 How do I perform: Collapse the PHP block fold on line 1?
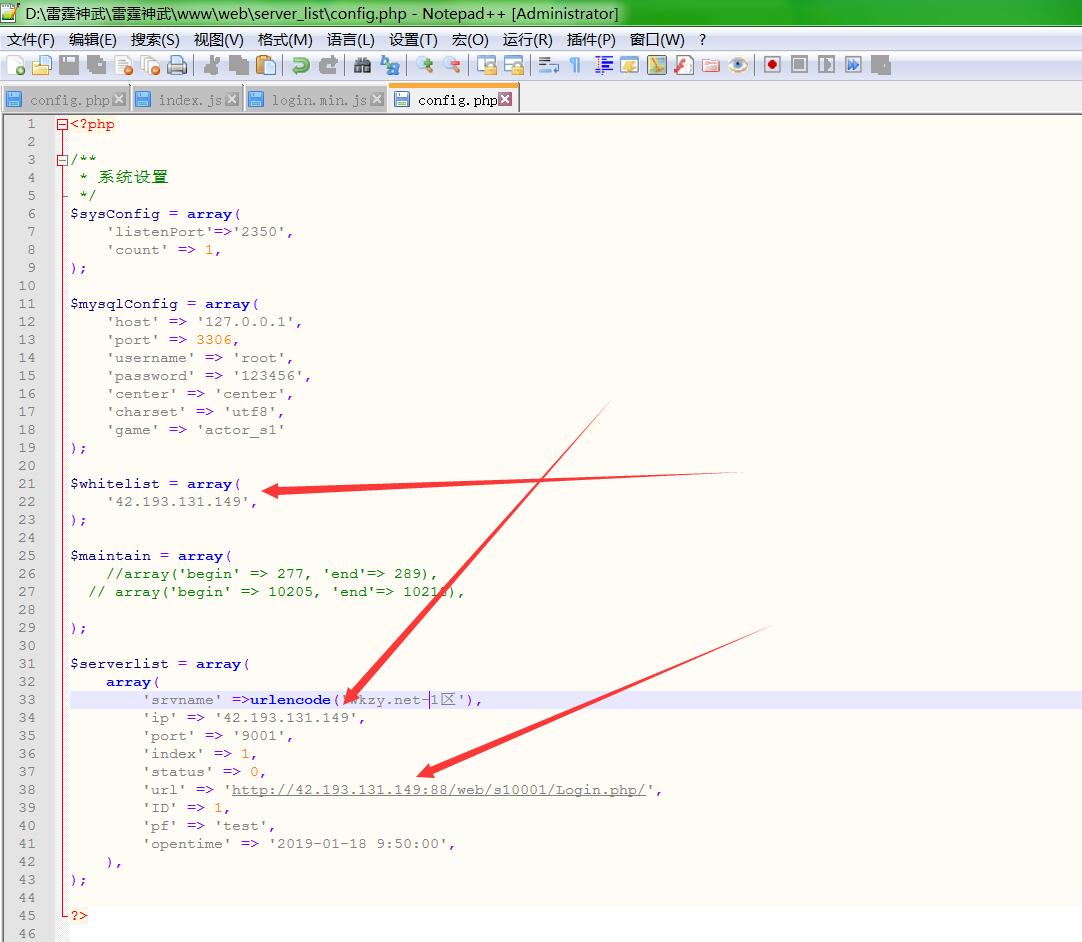coord(62,125)
